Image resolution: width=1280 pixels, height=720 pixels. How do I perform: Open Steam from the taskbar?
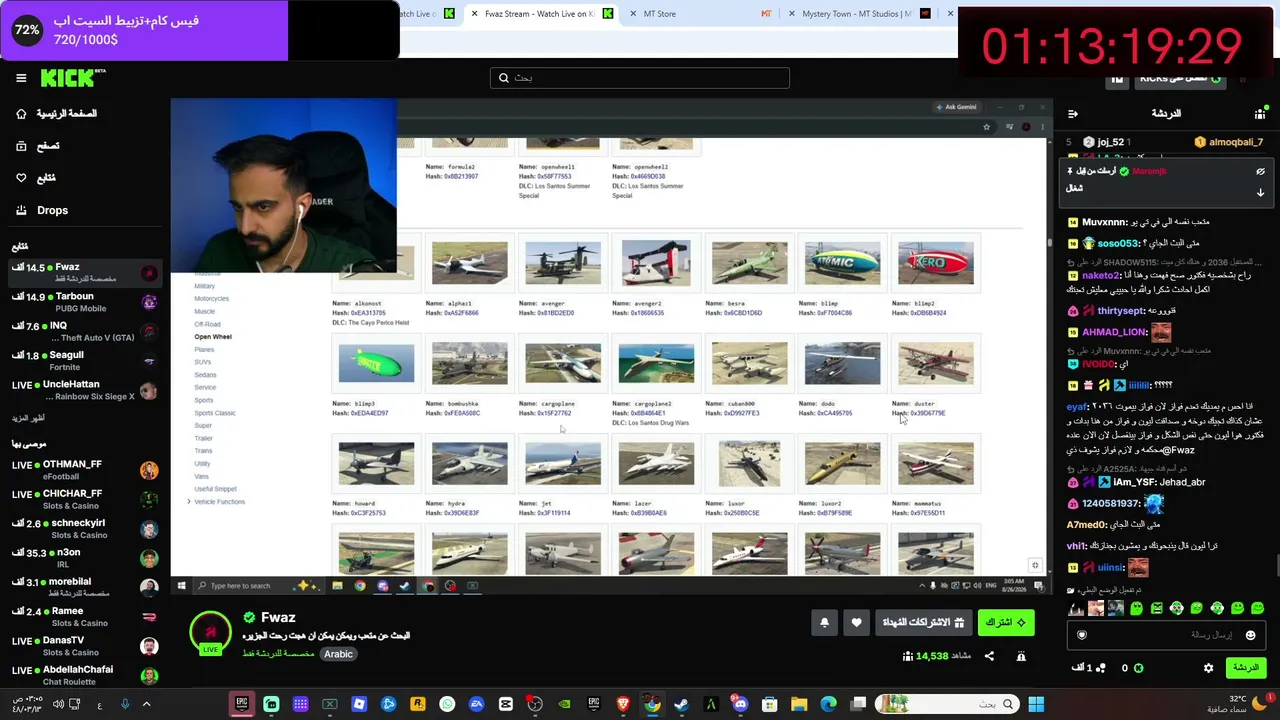681,704
